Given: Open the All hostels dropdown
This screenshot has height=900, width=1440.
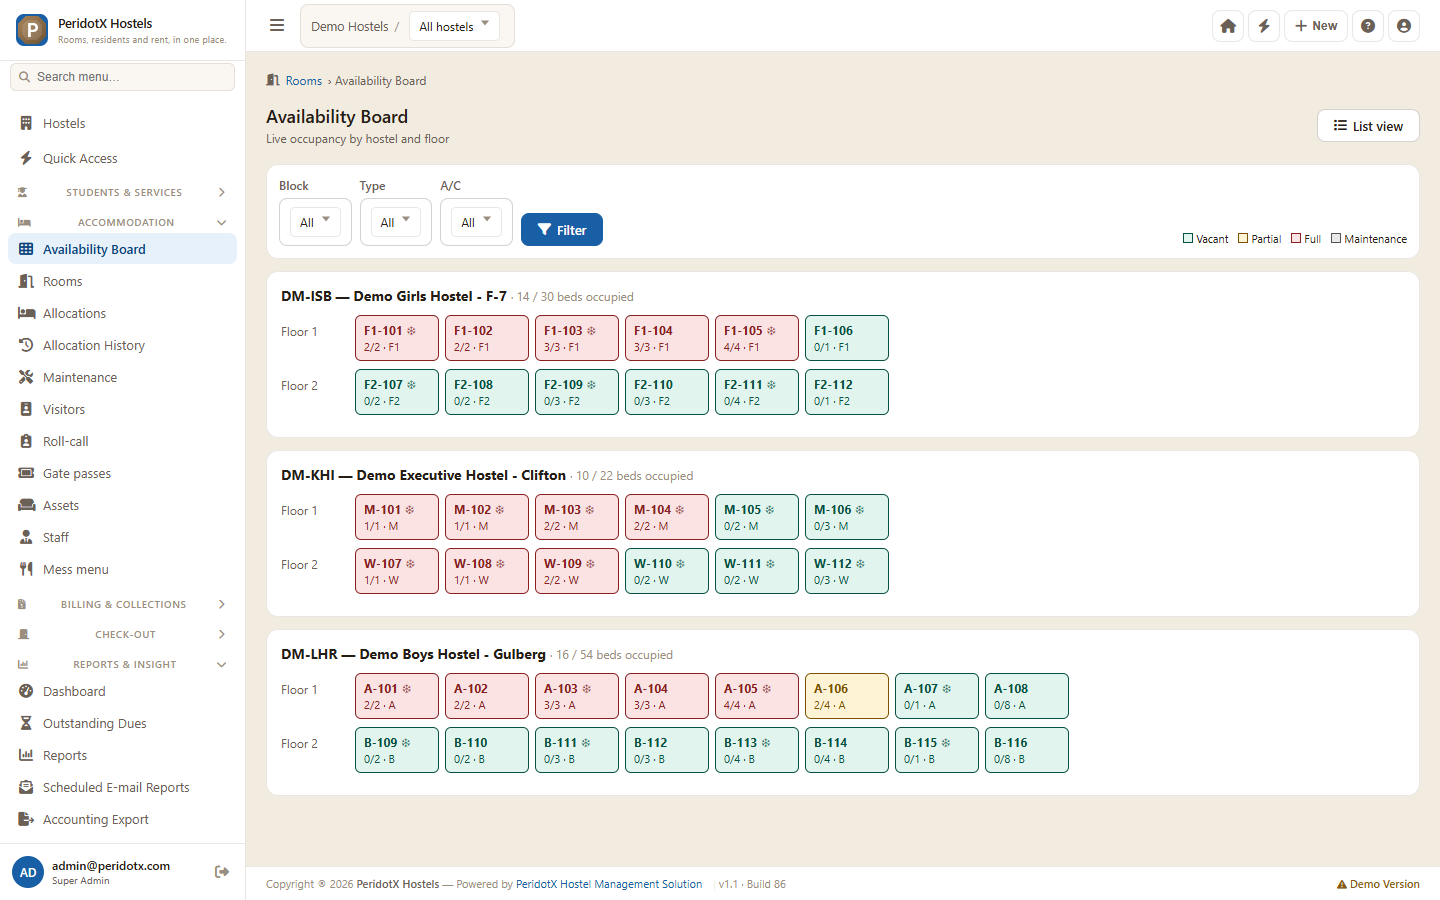Looking at the screenshot, I should click(454, 26).
